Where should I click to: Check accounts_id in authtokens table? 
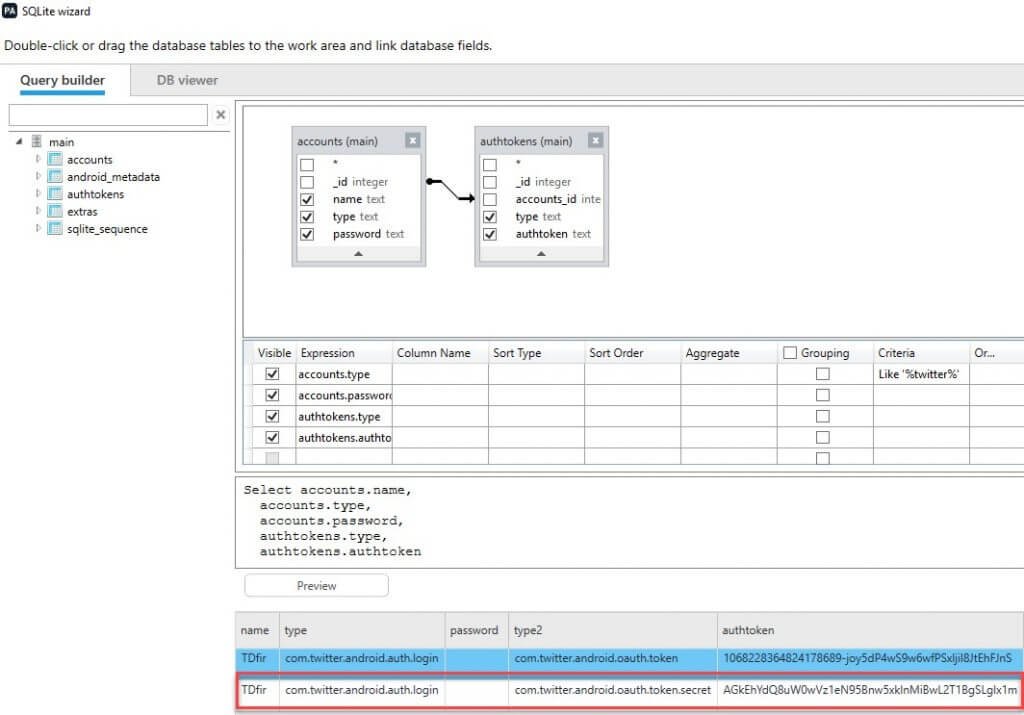click(x=490, y=199)
